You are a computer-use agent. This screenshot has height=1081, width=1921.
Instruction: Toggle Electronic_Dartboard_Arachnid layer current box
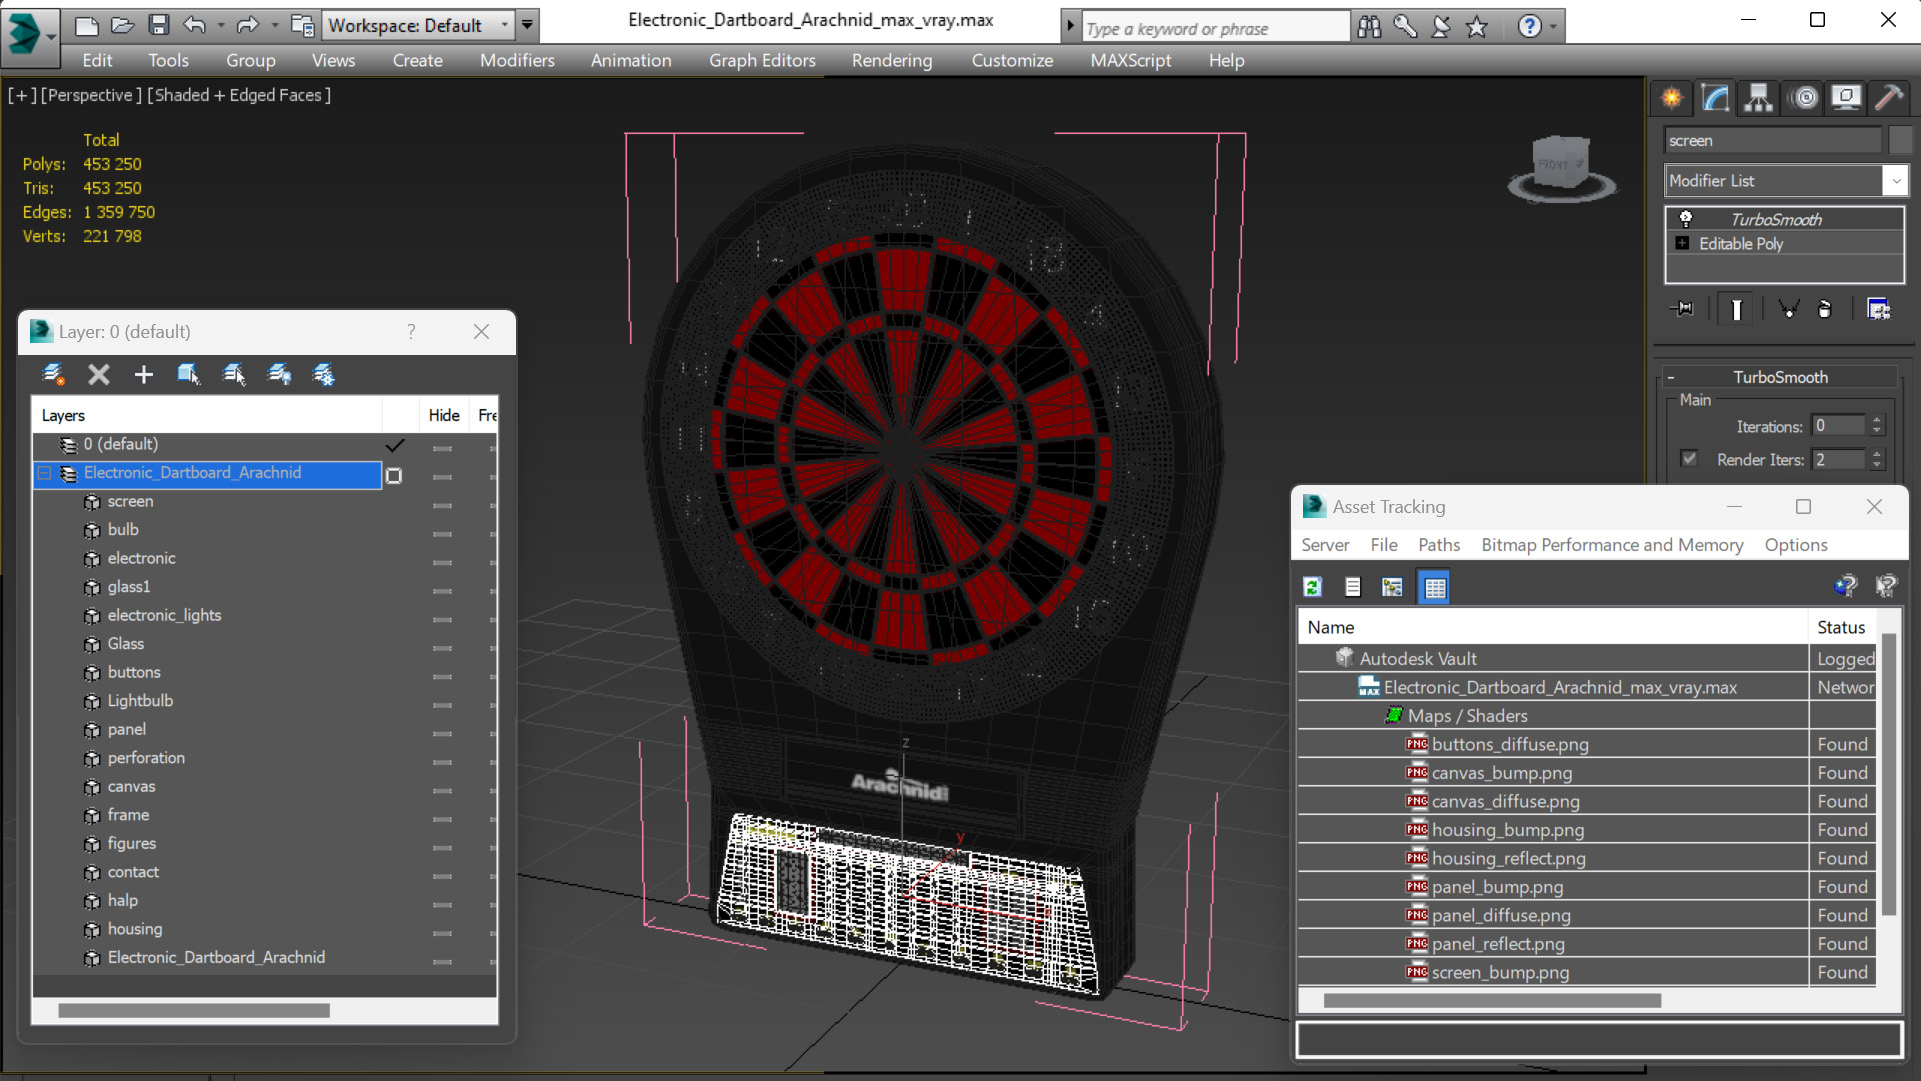click(x=394, y=476)
